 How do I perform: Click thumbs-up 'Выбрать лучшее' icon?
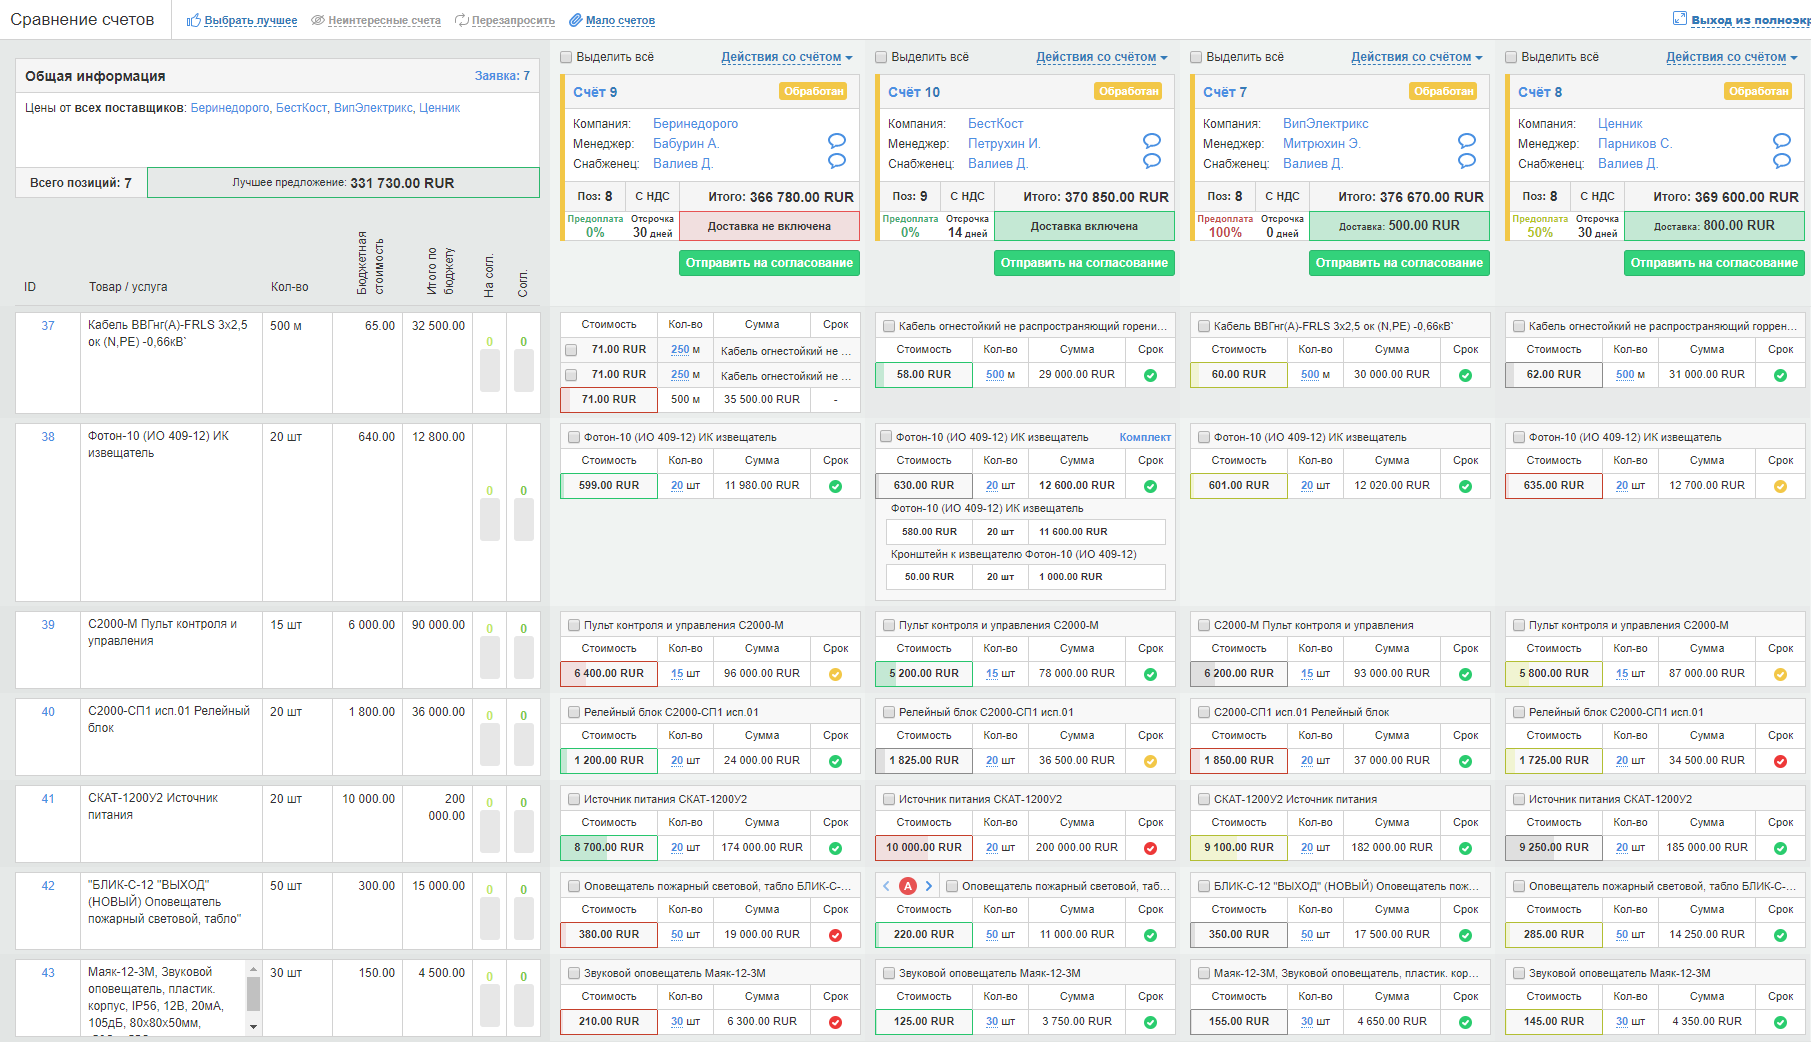coord(193,20)
